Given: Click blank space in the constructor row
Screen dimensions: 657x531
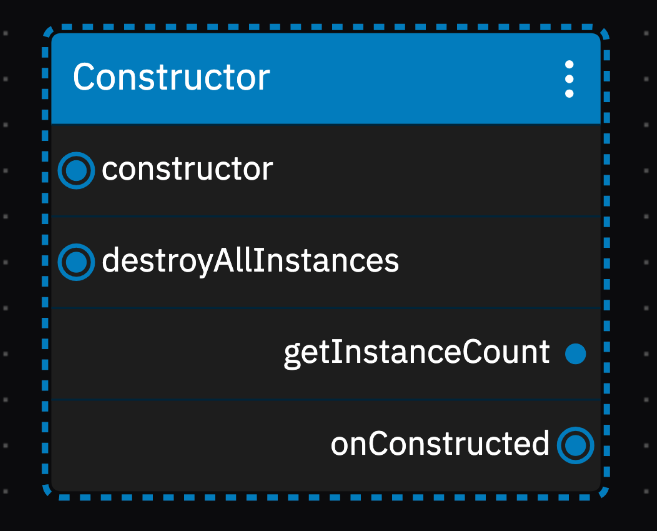Looking at the screenshot, I should 436,170.
